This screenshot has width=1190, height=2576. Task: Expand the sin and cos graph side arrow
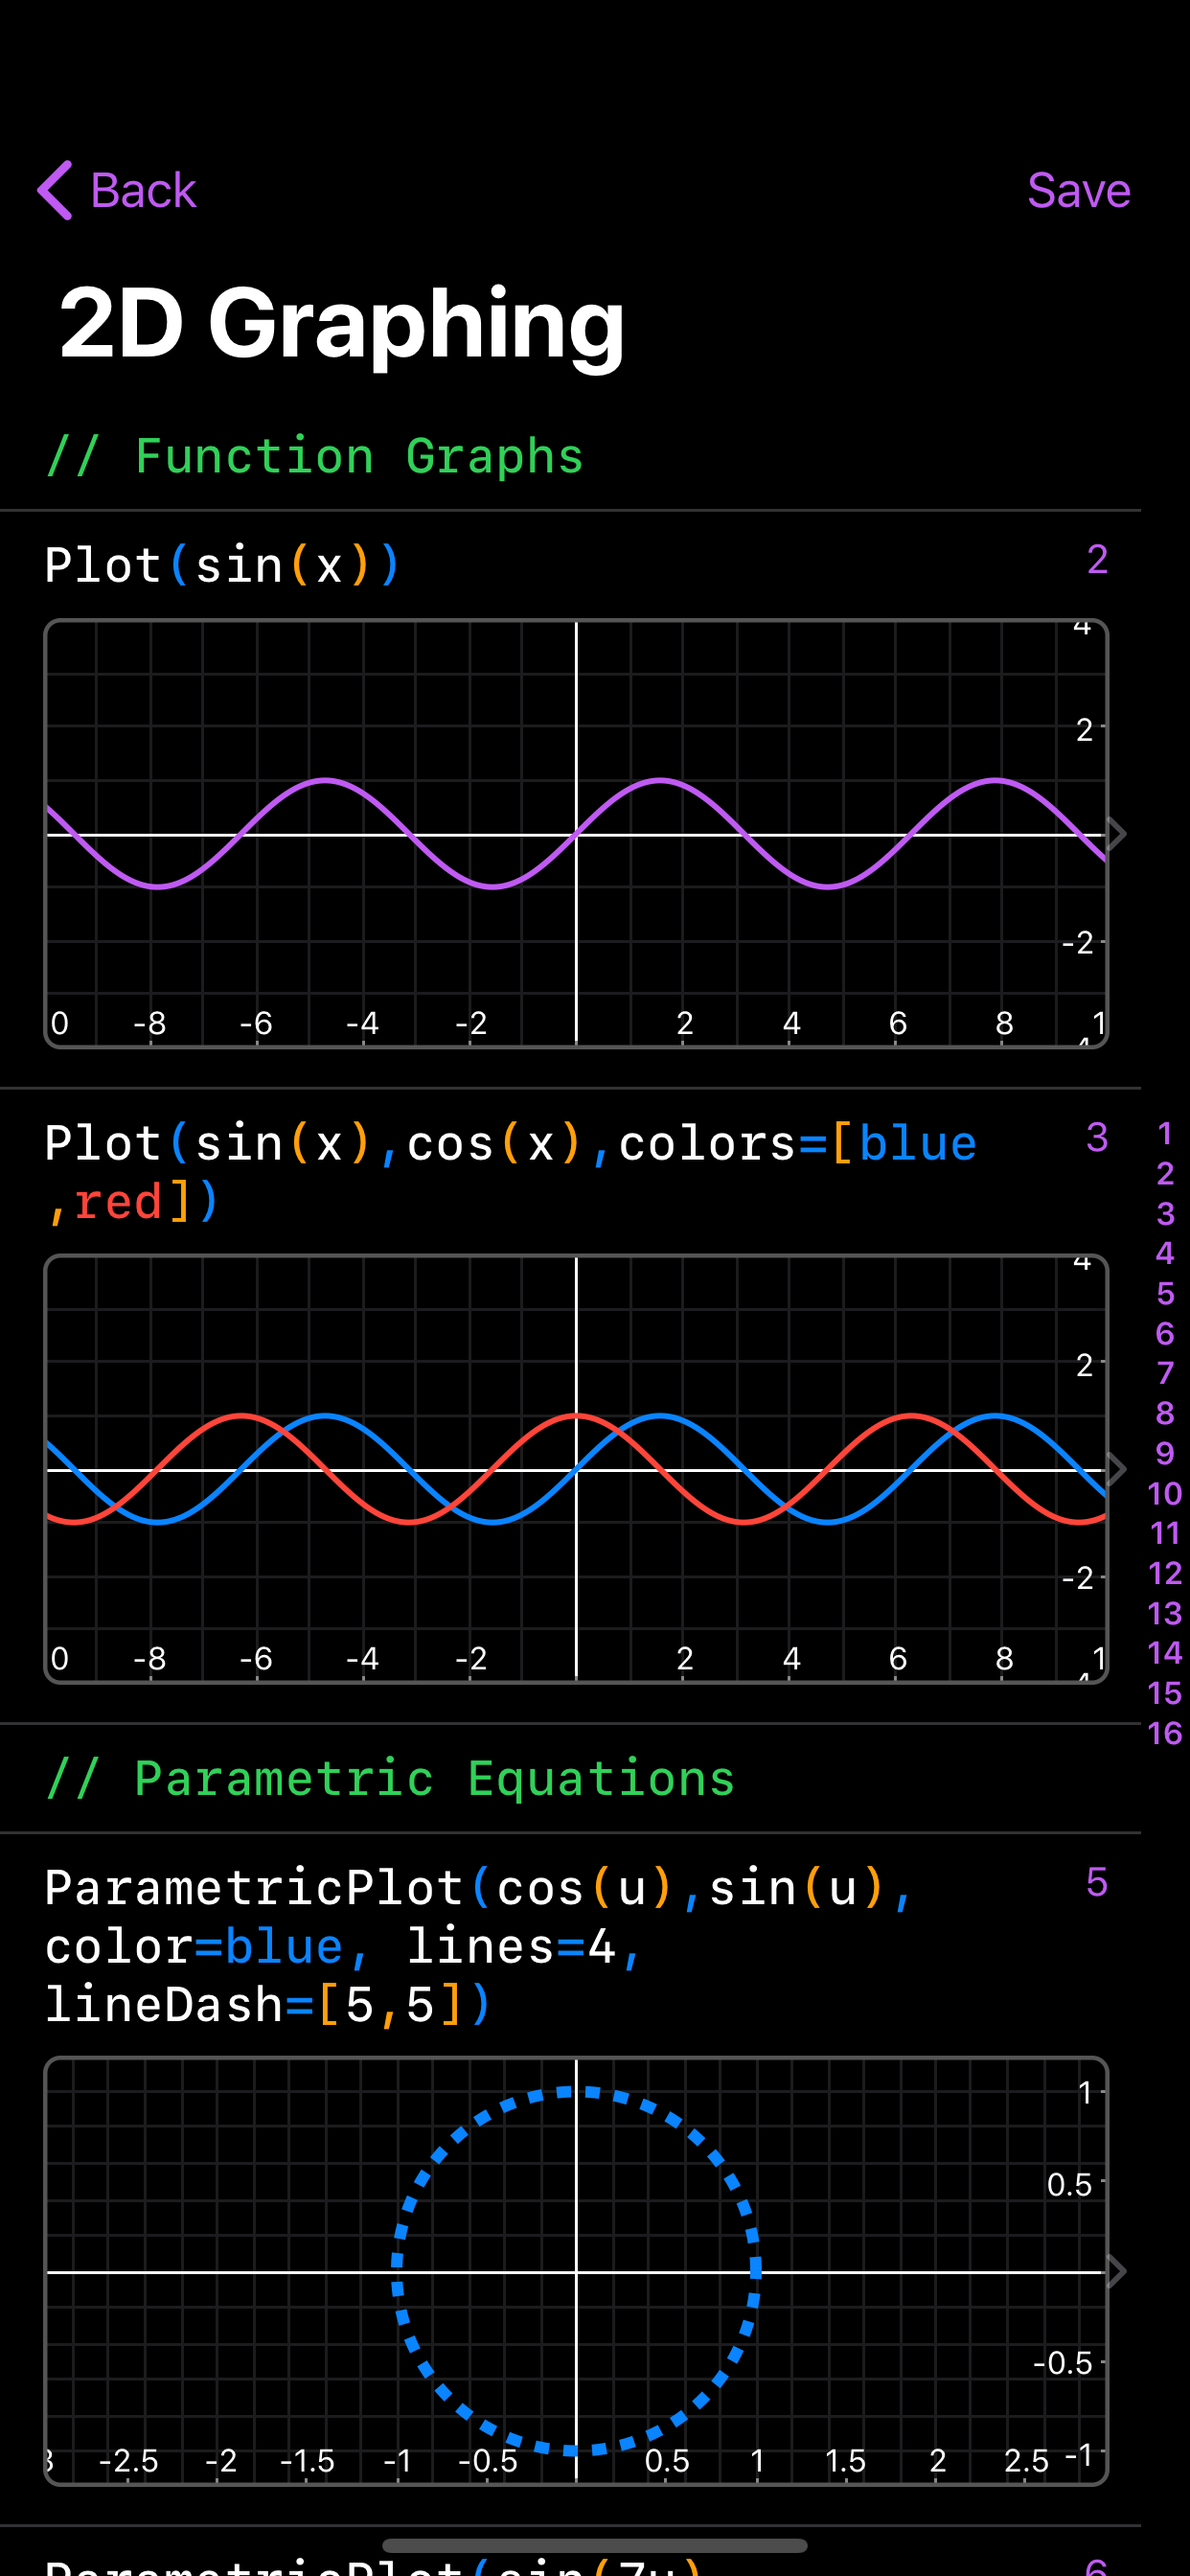[x=1116, y=1469]
